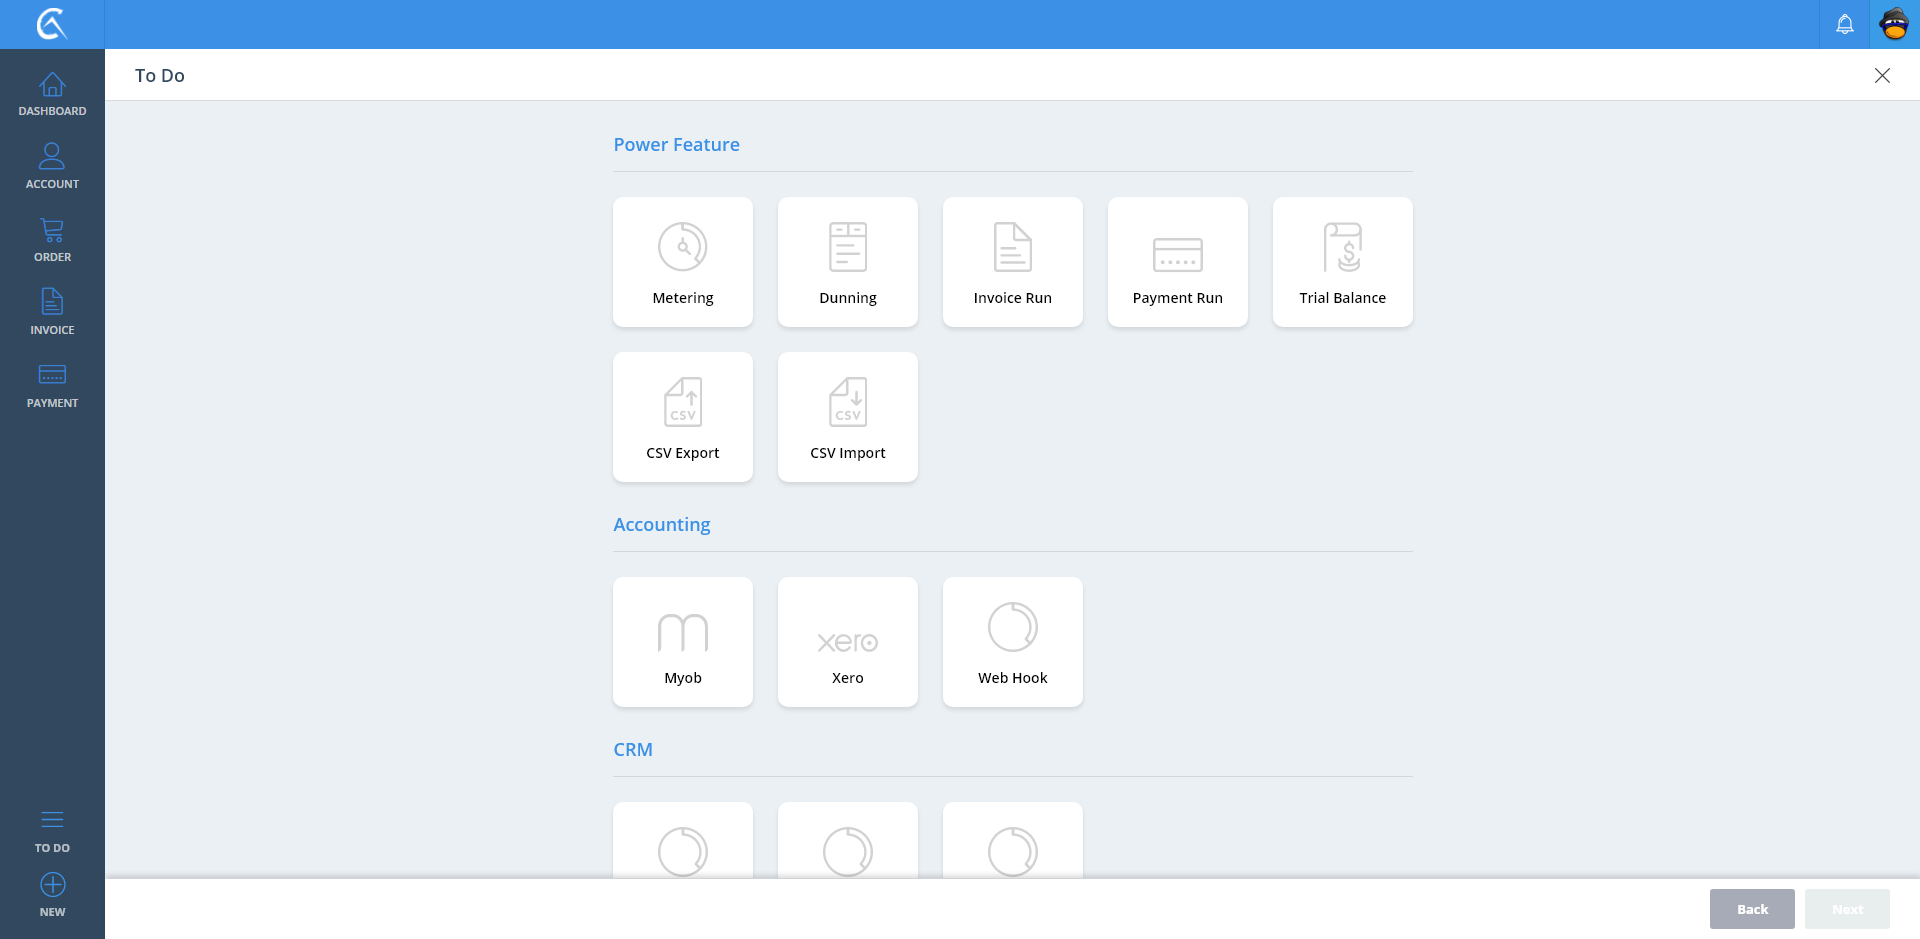Screen dimensions: 1920x939
Task: Open the Myob accounting integration
Action: coord(683,642)
